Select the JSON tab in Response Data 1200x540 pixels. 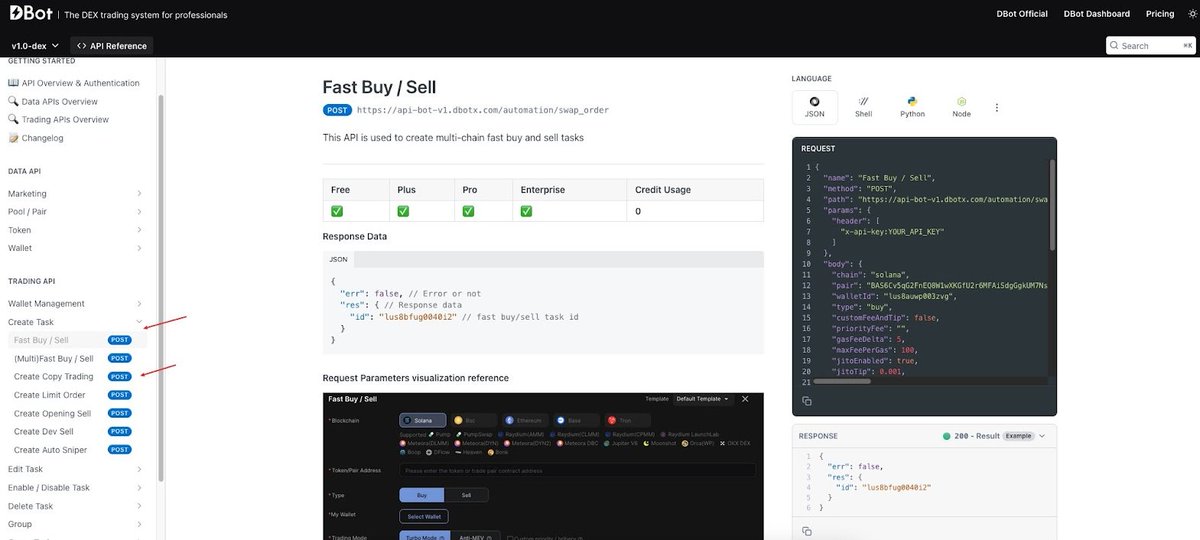pos(337,259)
